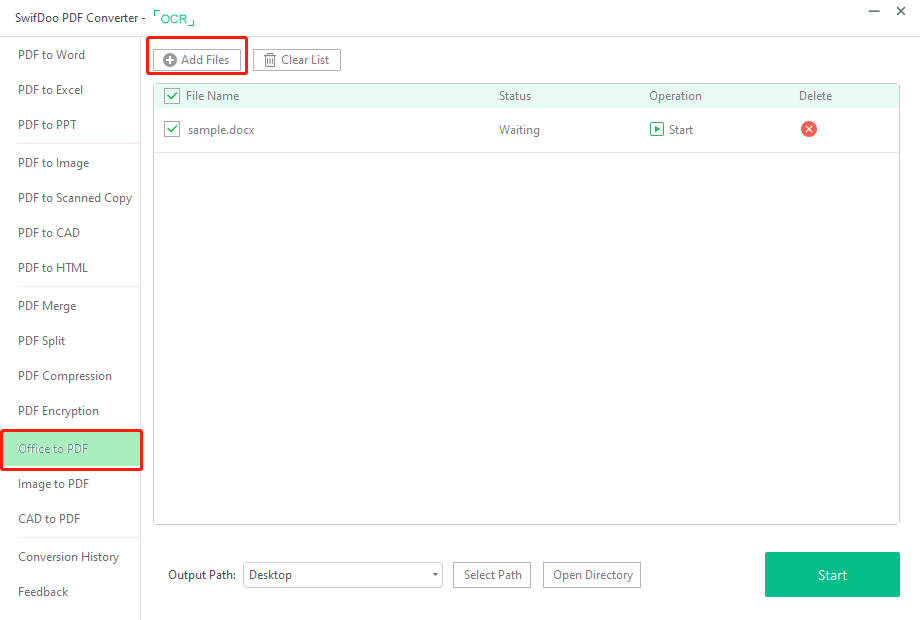Choose PDF to CAD in sidebar

(49, 232)
